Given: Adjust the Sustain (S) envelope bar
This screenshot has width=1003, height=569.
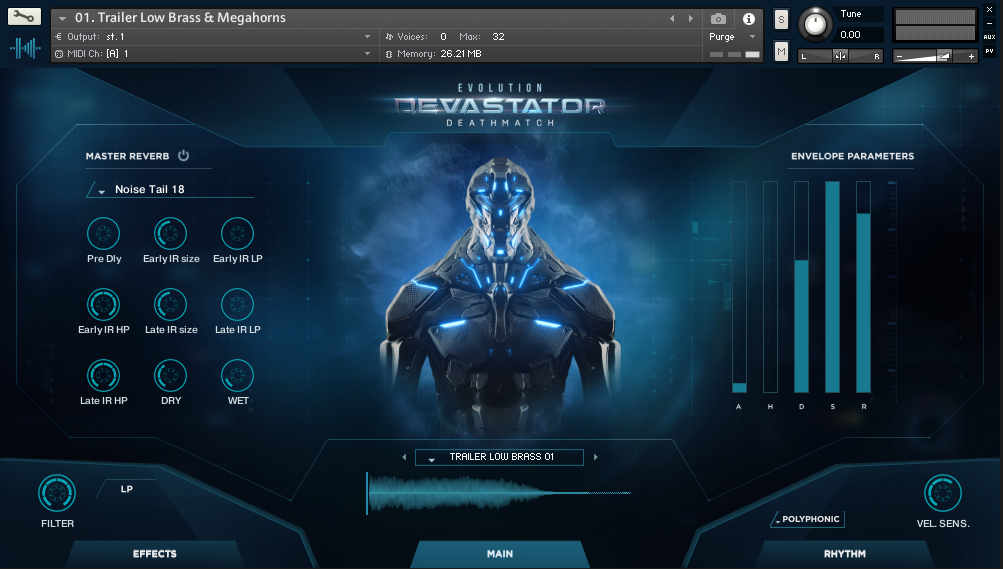Looking at the screenshot, I should [832, 287].
